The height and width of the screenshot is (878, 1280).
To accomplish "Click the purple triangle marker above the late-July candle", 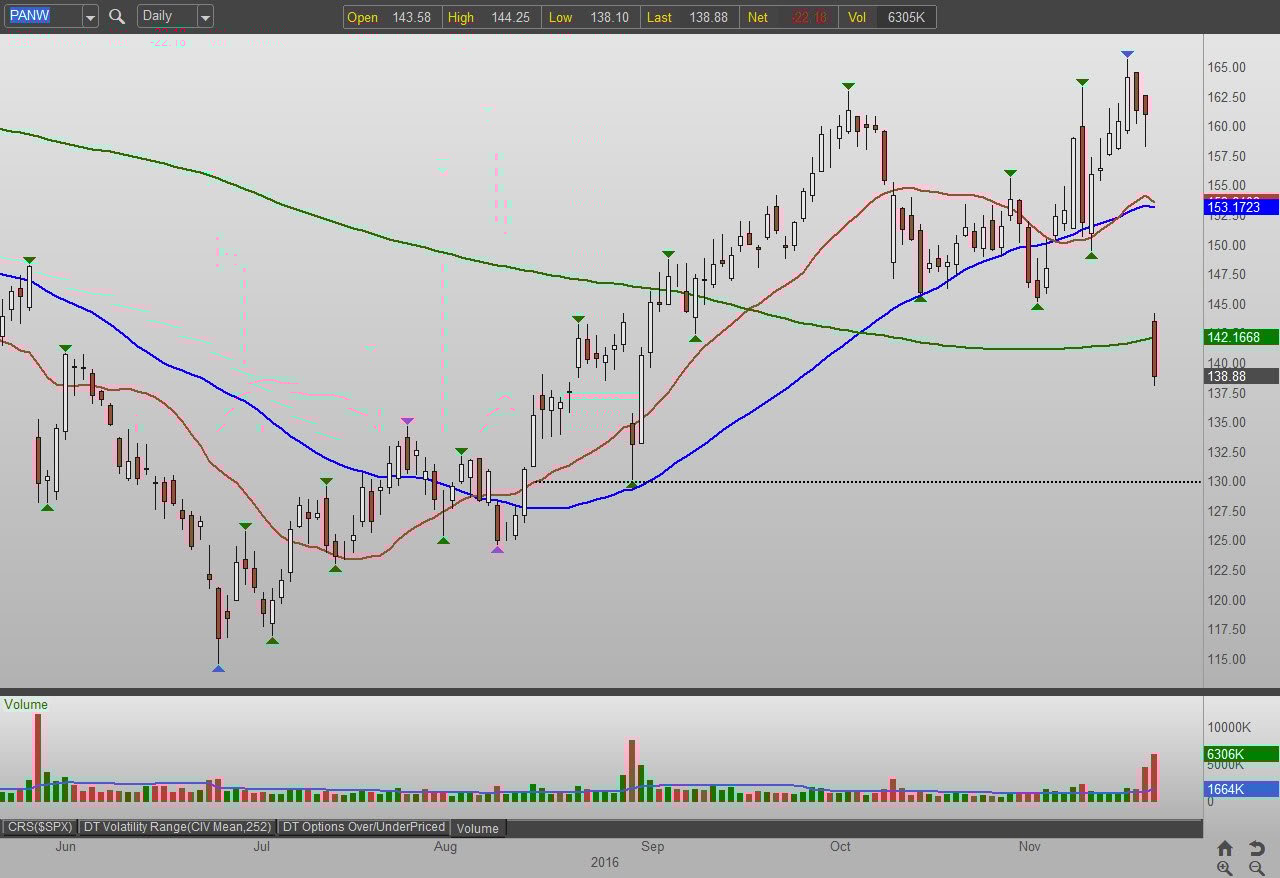I will click(407, 421).
